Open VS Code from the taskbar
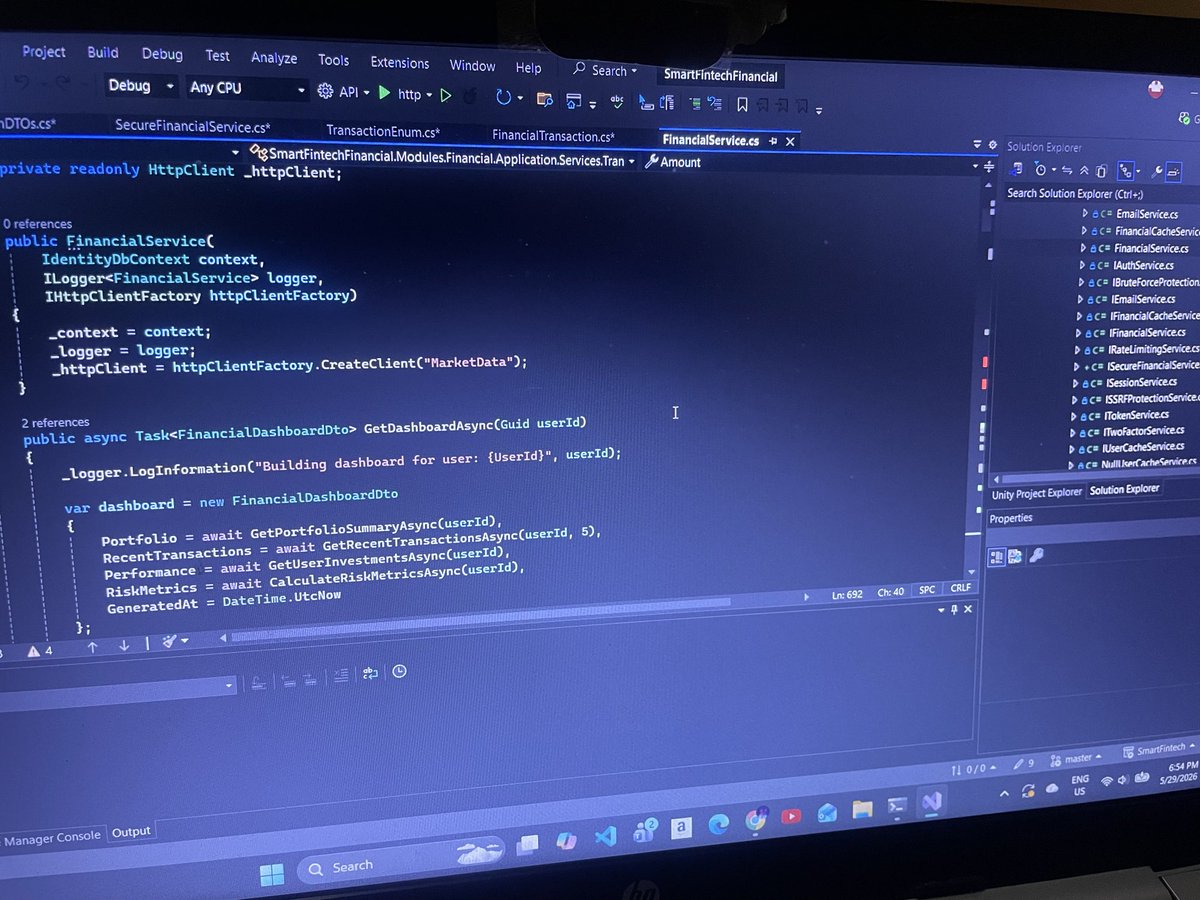 tap(604, 838)
